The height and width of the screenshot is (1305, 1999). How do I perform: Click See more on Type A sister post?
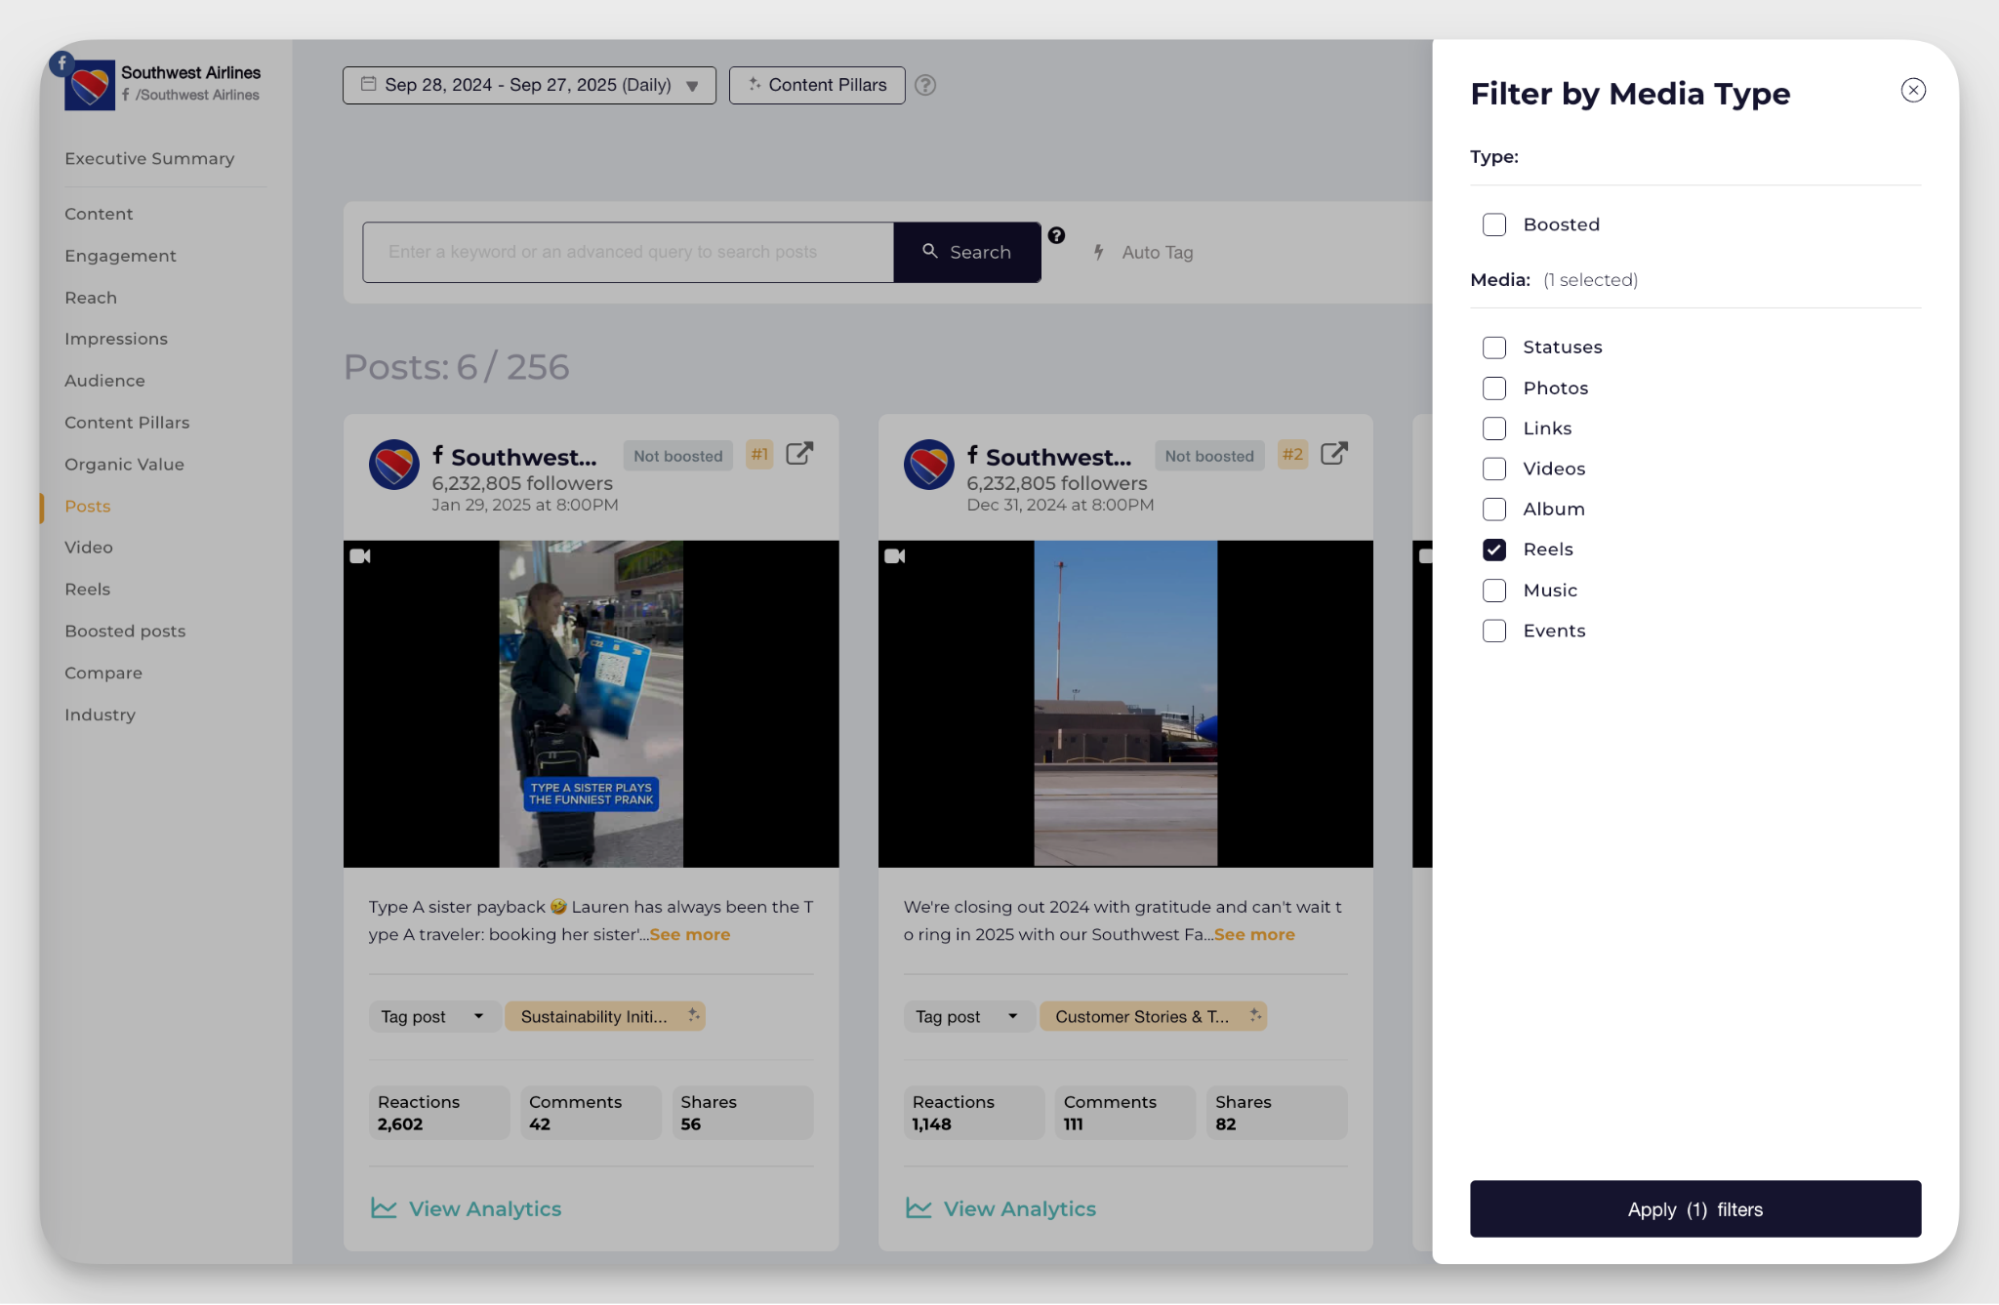pyautogui.click(x=689, y=934)
